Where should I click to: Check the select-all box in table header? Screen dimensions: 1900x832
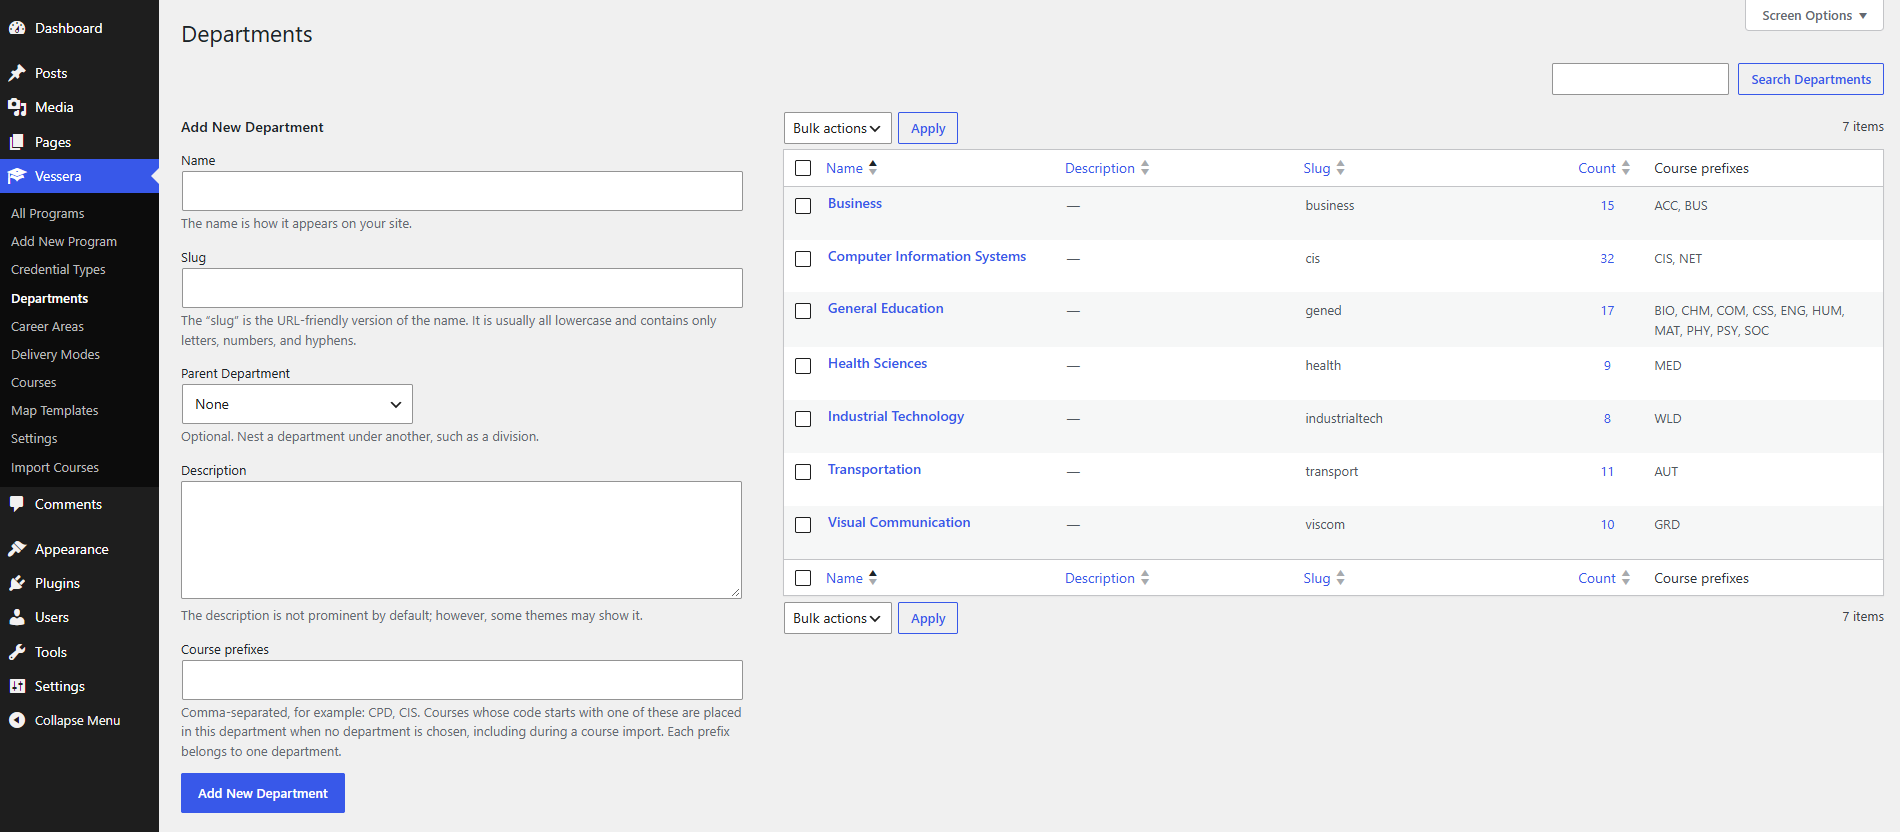click(x=803, y=168)
